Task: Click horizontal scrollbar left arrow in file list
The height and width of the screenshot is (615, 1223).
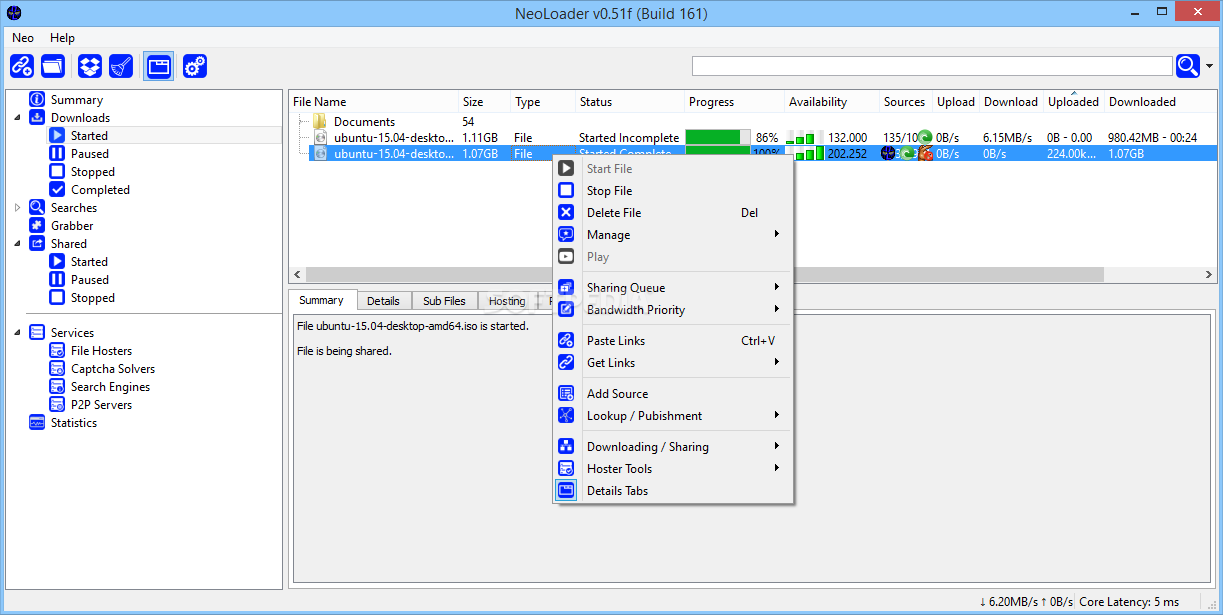Action: tap(297, 274)
